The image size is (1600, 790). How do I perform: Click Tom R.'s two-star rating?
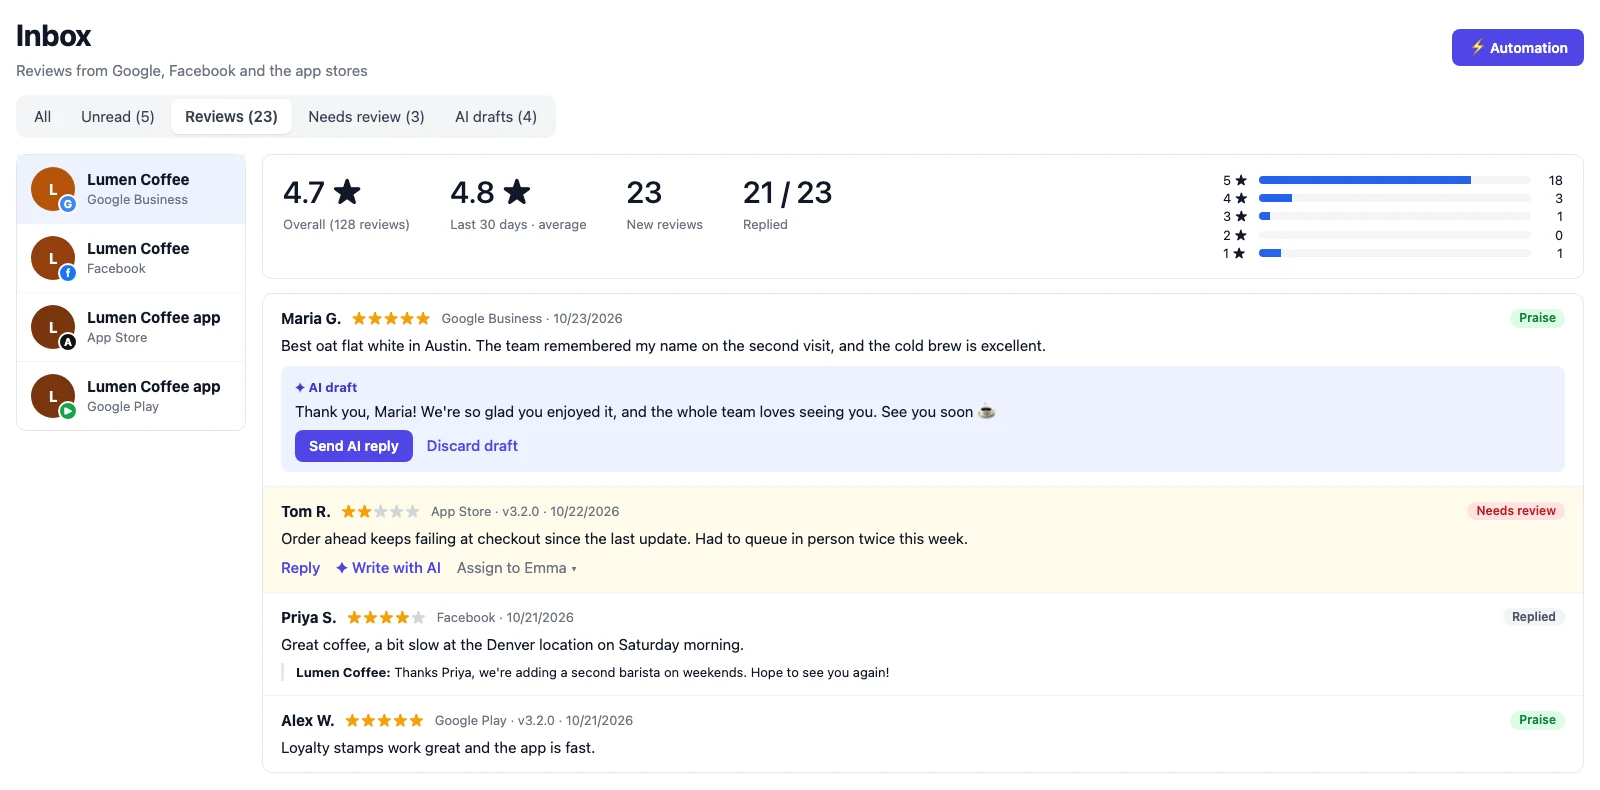tap(380, 512)
